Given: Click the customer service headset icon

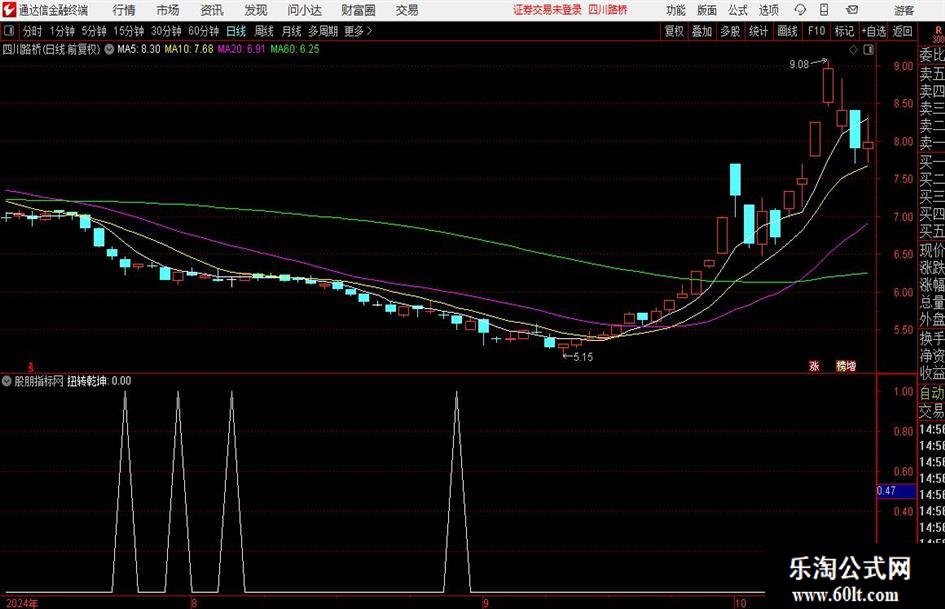Looking at the screenshot, I should pos(800,10).
